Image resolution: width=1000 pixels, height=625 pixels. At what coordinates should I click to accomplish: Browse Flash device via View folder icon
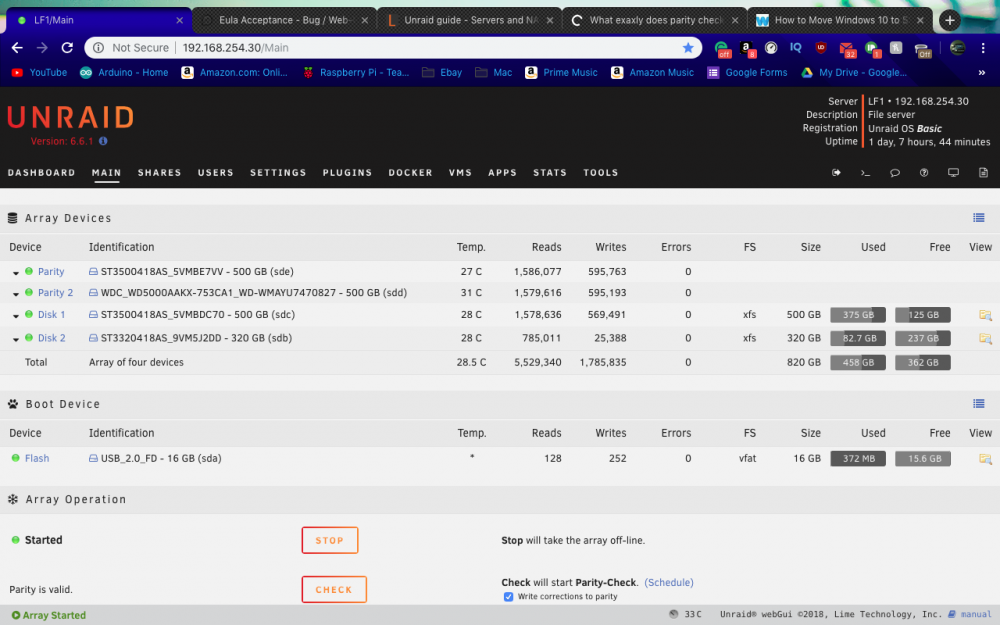[x=985, y=459]
